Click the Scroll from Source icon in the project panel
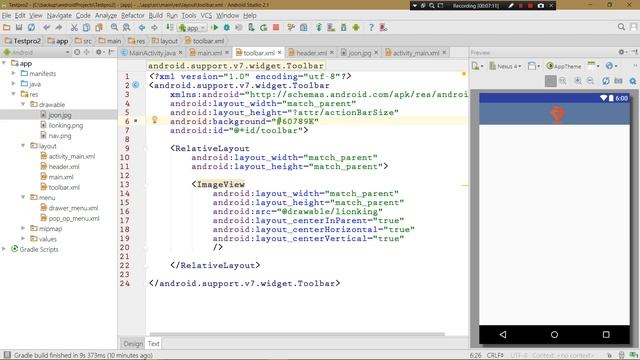Screen dimensions: 640x360 [77, 52]
